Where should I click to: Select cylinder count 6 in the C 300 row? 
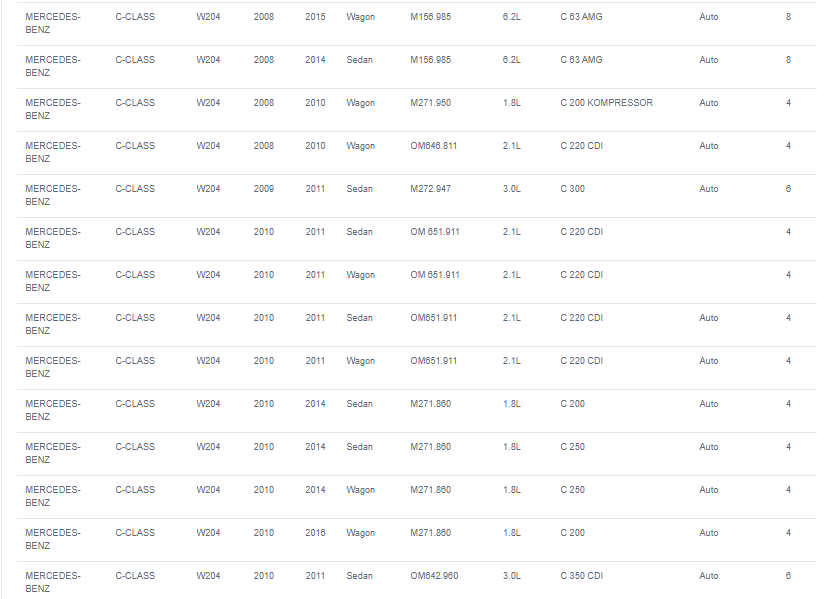[x=788, y=189]
